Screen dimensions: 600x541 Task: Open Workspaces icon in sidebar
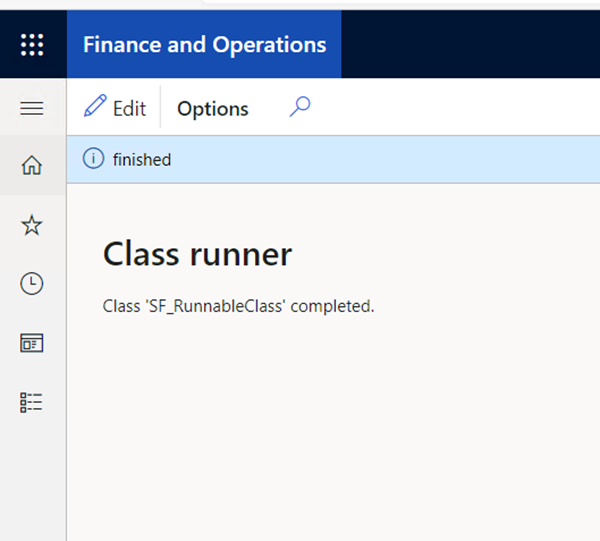[32, 343]
